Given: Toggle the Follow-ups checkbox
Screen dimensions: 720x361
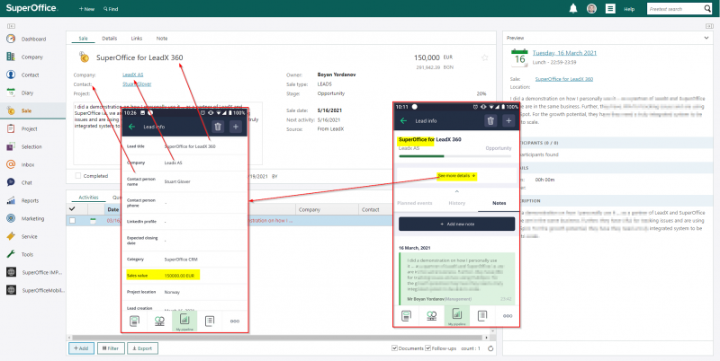Looking at the screenshot, I should click(x=428, y=348).
